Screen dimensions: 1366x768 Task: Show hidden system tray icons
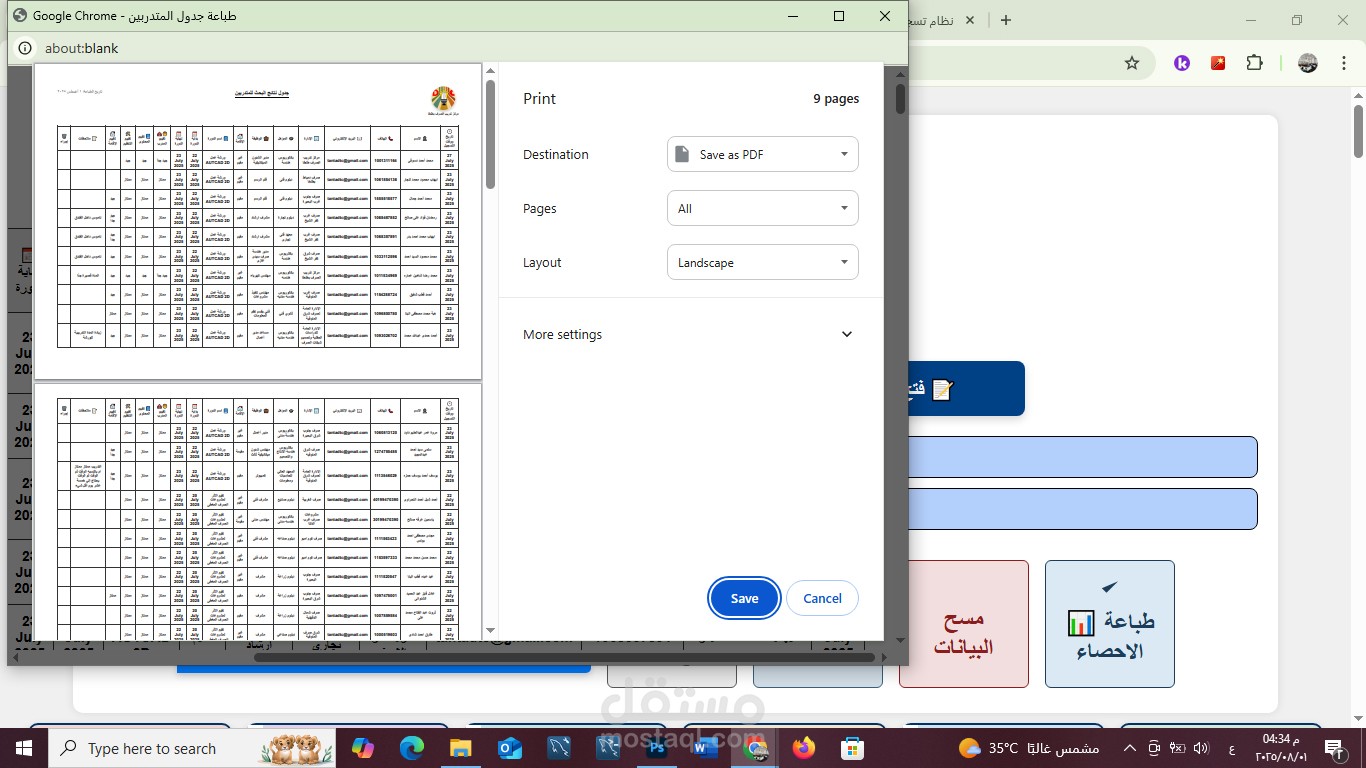coord(1130,748)
